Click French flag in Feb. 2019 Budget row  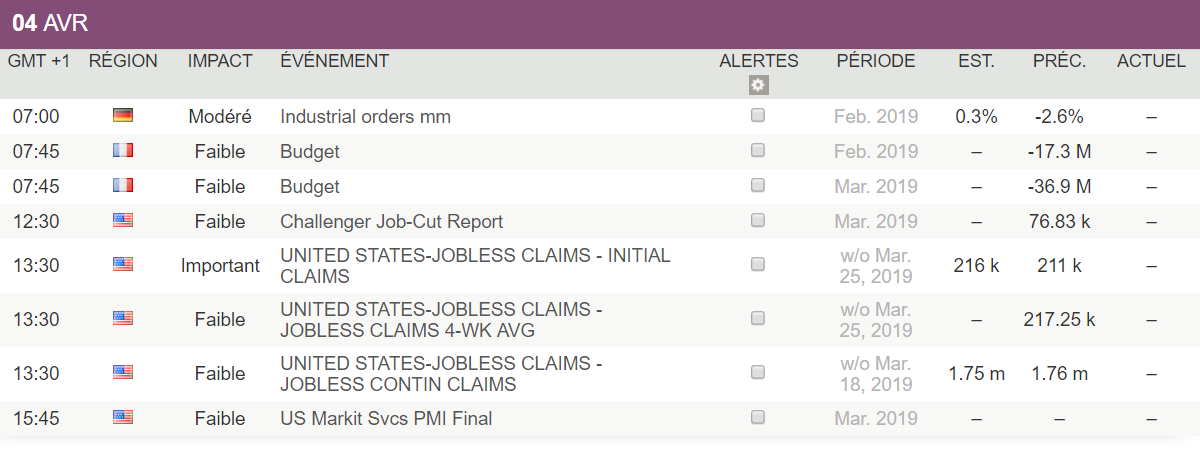(x=123, y=151)
